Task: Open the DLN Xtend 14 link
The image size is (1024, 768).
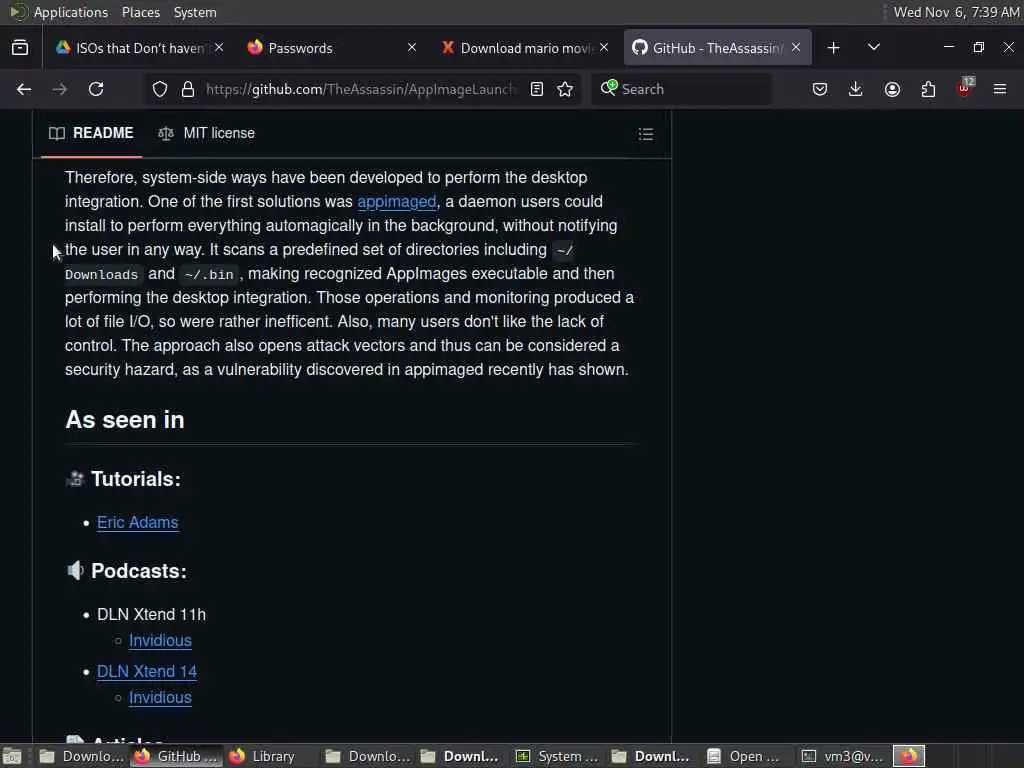Action: tap(147, 671)
